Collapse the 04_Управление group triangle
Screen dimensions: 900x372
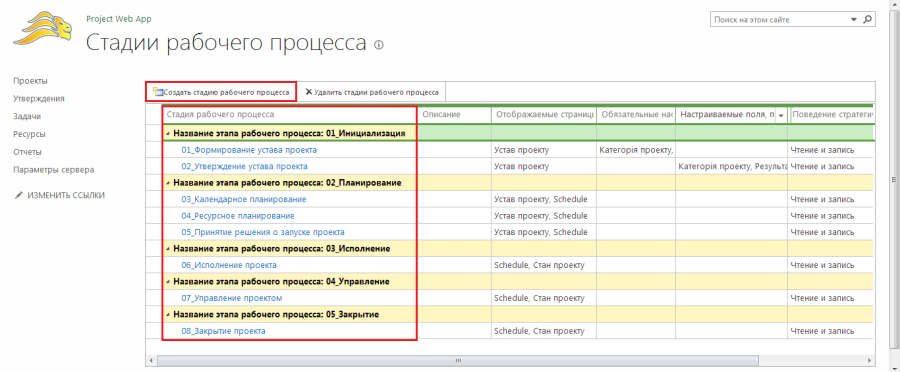pyautogui.click(x=167, y=282)
